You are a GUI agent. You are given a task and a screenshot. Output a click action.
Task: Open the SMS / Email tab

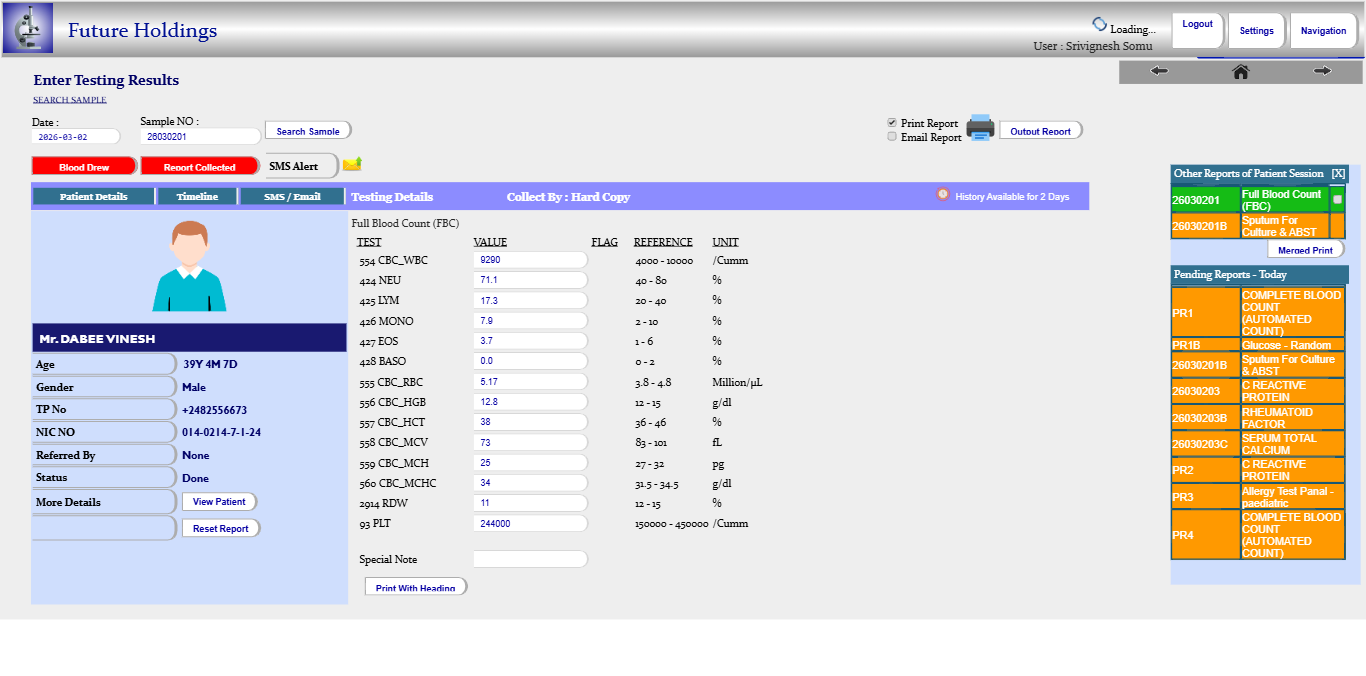[292, 197]
